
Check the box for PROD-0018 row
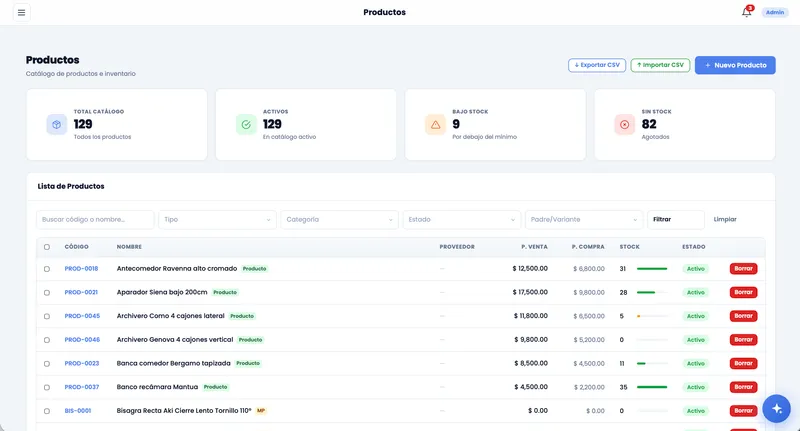[47, 269]
